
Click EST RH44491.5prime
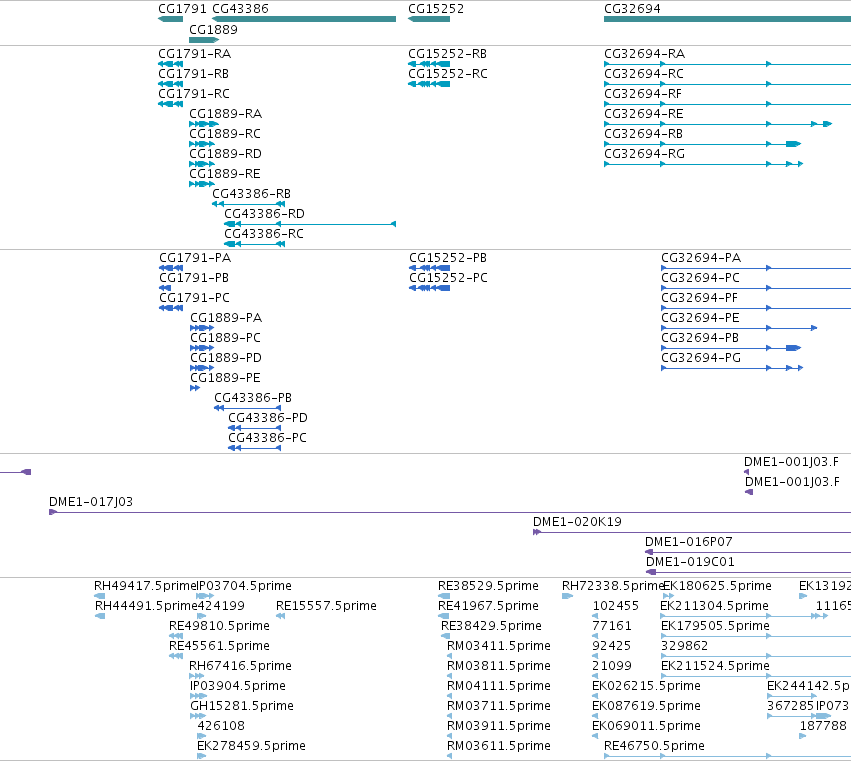(146, 606)
